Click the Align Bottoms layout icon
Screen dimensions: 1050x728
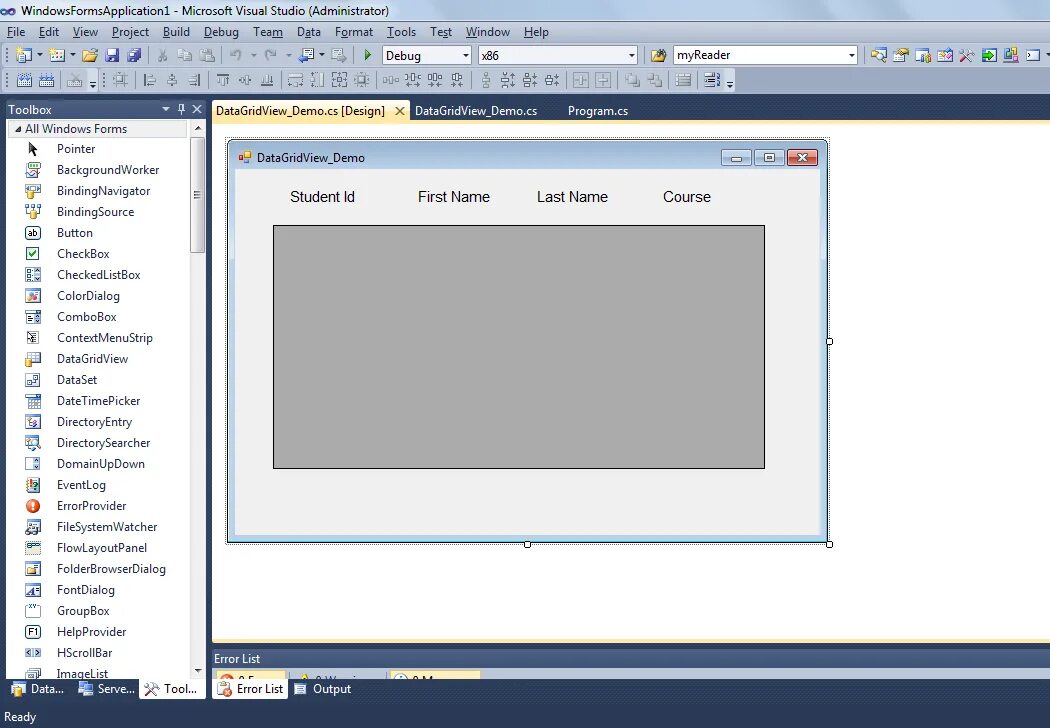[x=267, y=80]
